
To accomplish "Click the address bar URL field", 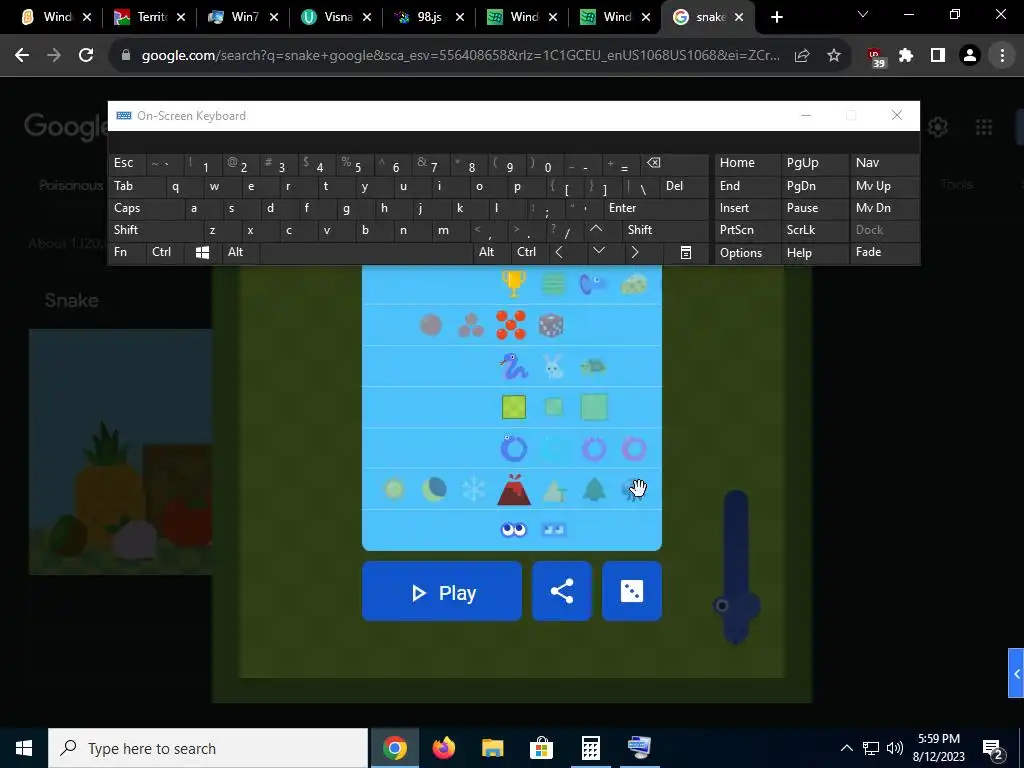I will (460, 56).
